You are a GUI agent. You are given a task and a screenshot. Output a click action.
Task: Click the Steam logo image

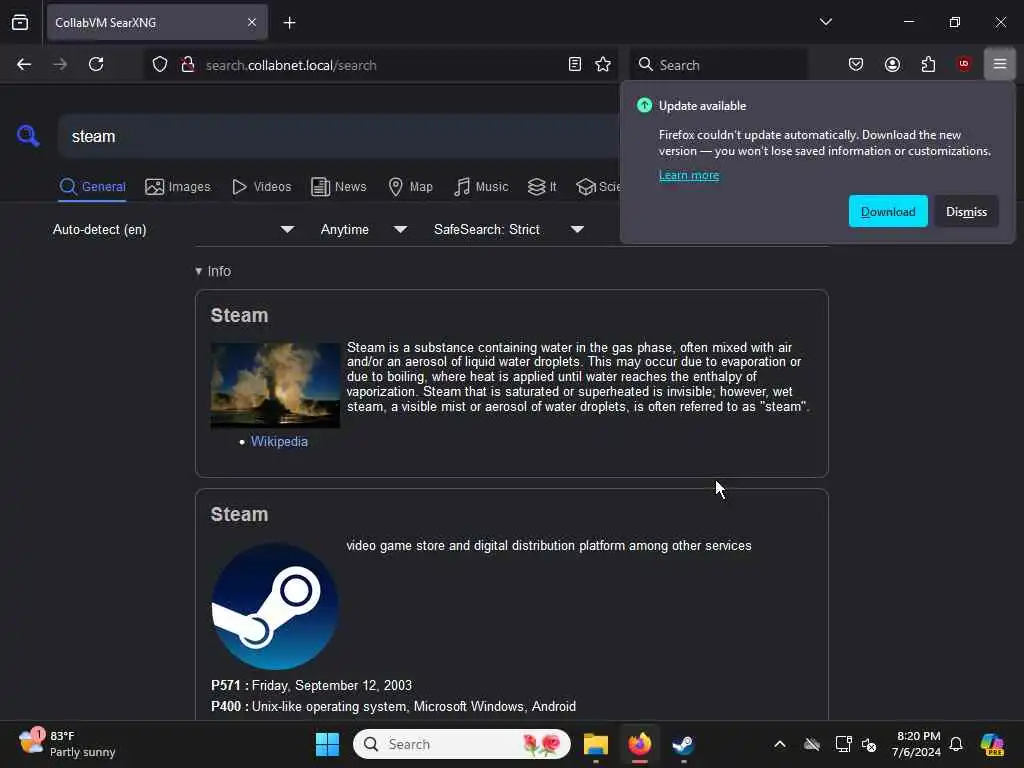tap(275, 606)
